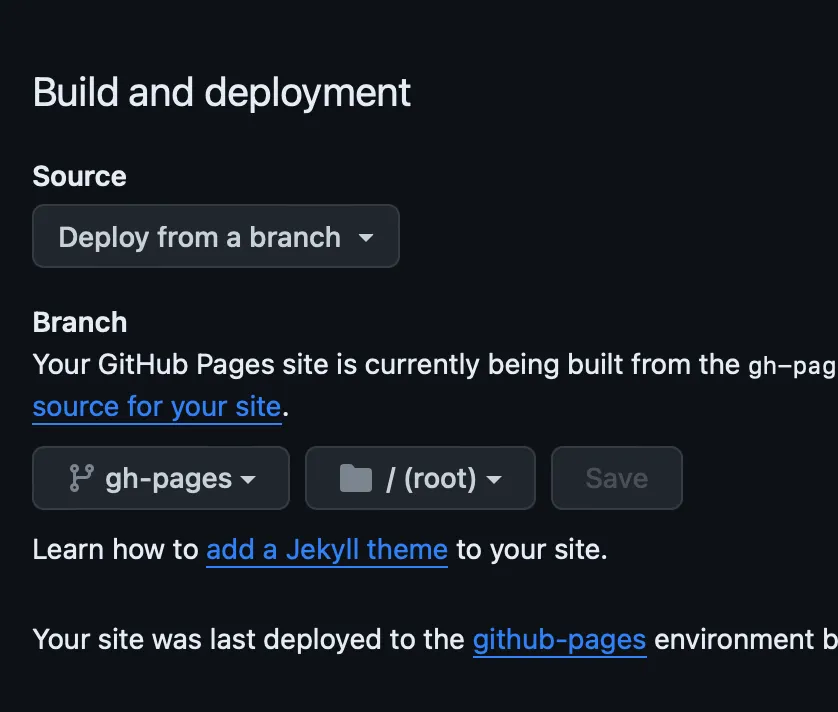This screenshot has height=712, width=838.
Task: Visit the github-pages environment link
Action: click(559, 639)
